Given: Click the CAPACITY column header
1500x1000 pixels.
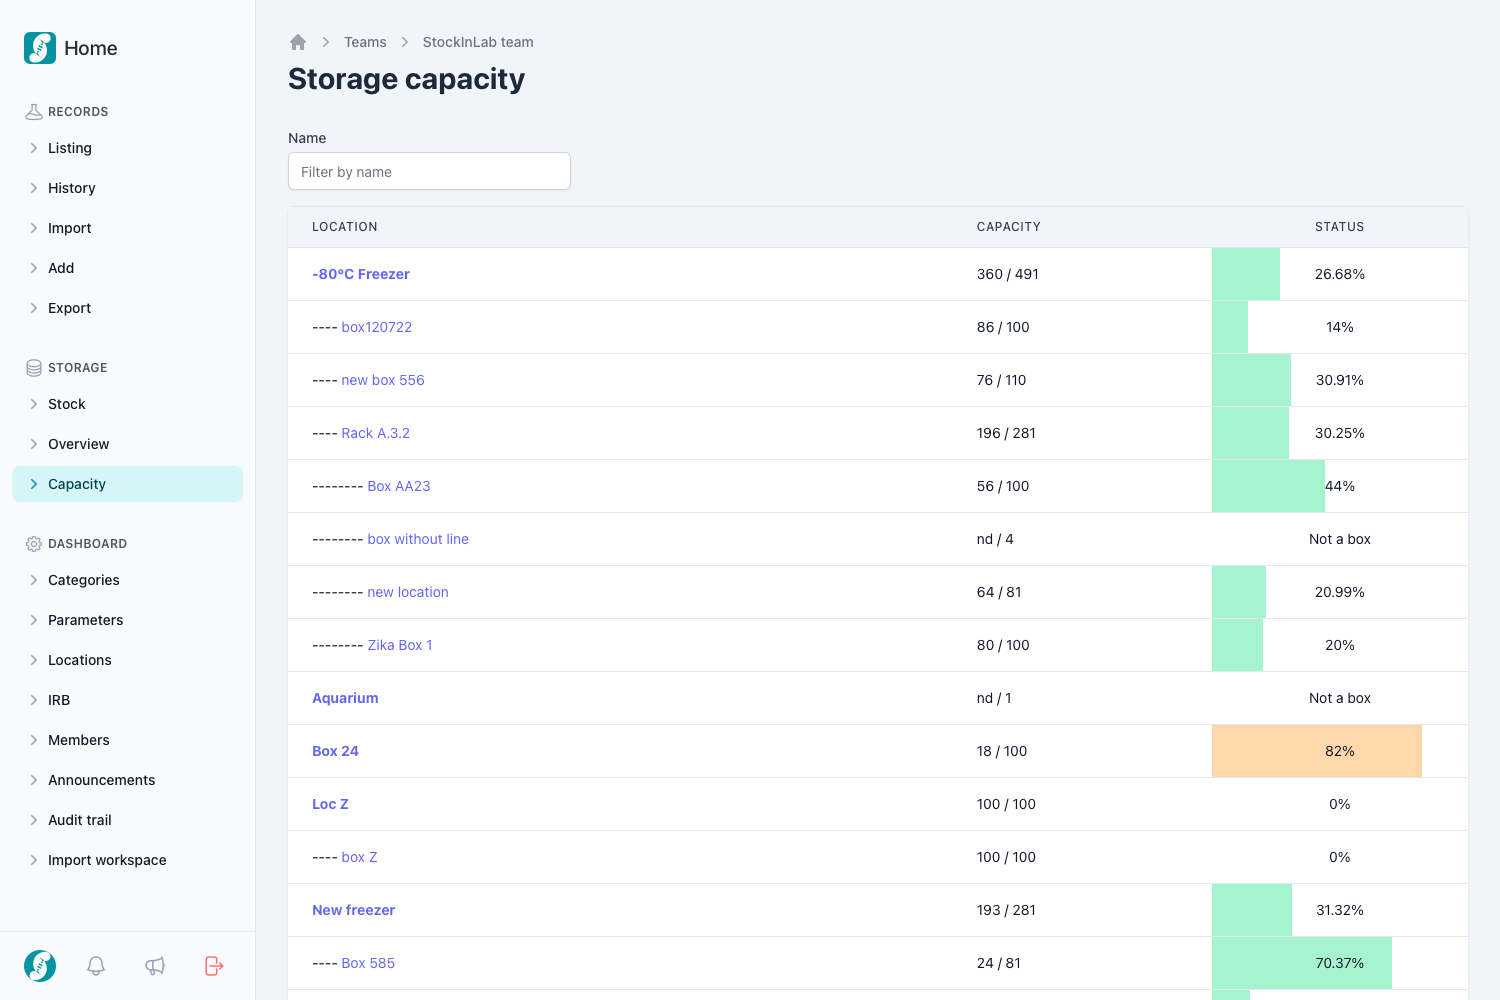Looking at the screenshot, I should (1009, 227).
